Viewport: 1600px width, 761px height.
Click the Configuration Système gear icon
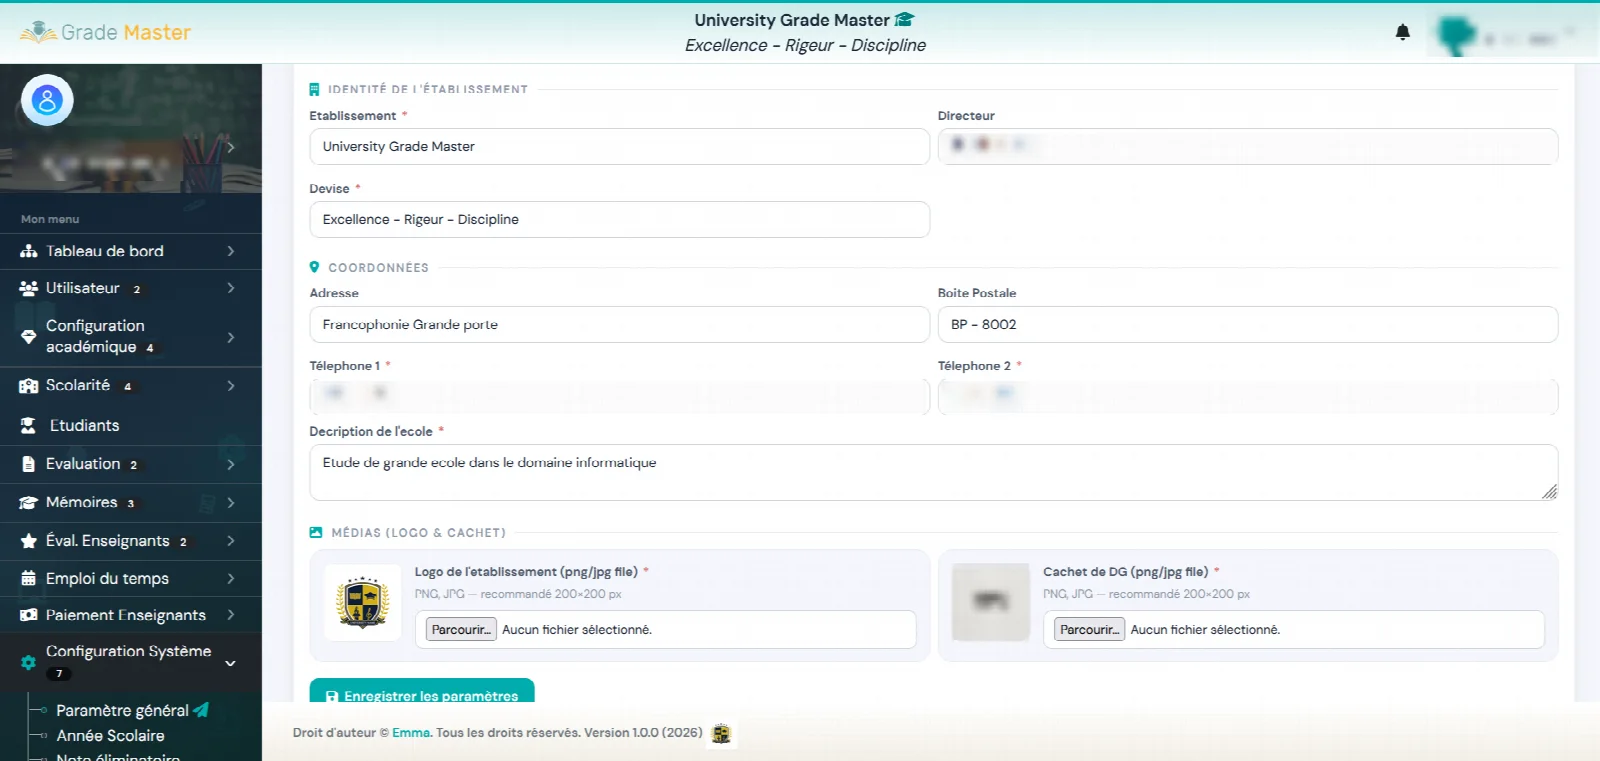29,662
